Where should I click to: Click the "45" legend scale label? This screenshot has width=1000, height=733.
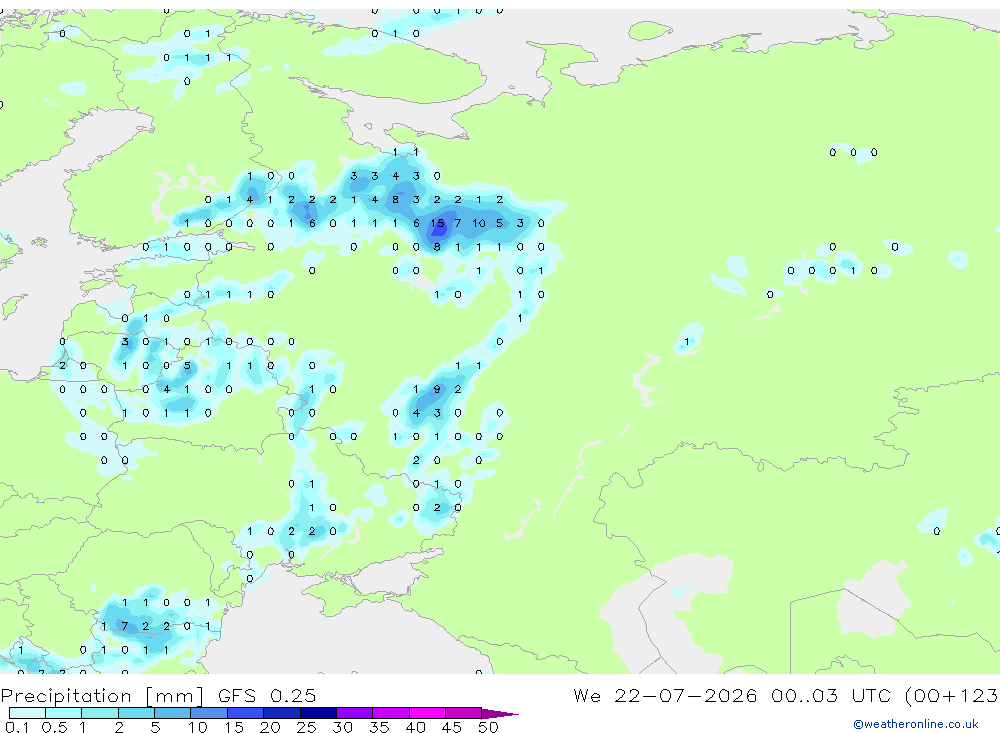tap(452, 727)
